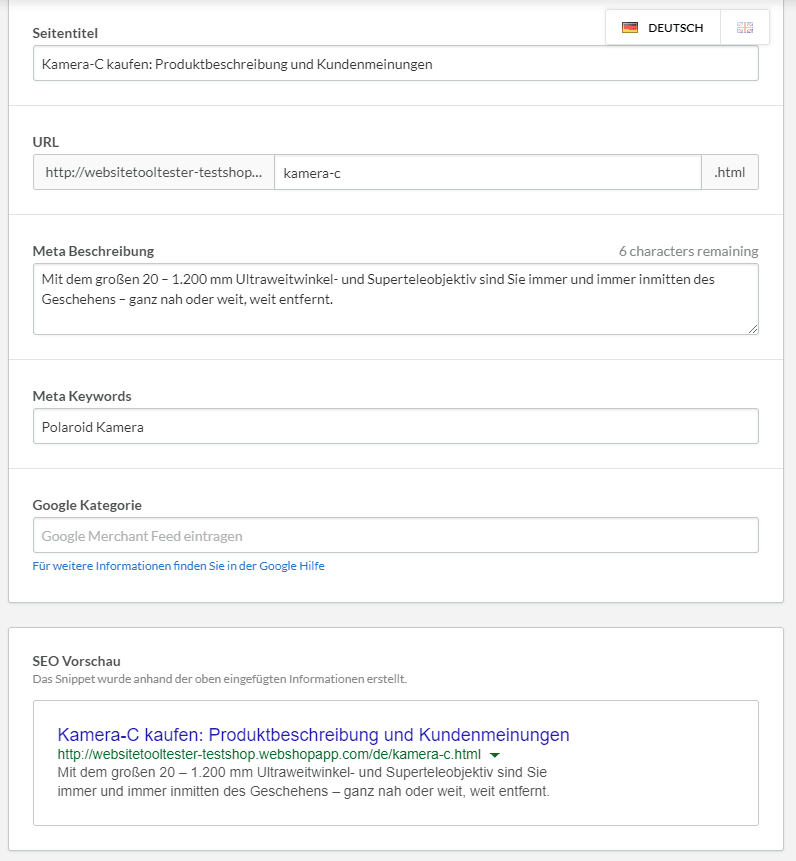Switch to the English flag language tab
The height and width of the screenshot is (861, 796).
(745, 27)
